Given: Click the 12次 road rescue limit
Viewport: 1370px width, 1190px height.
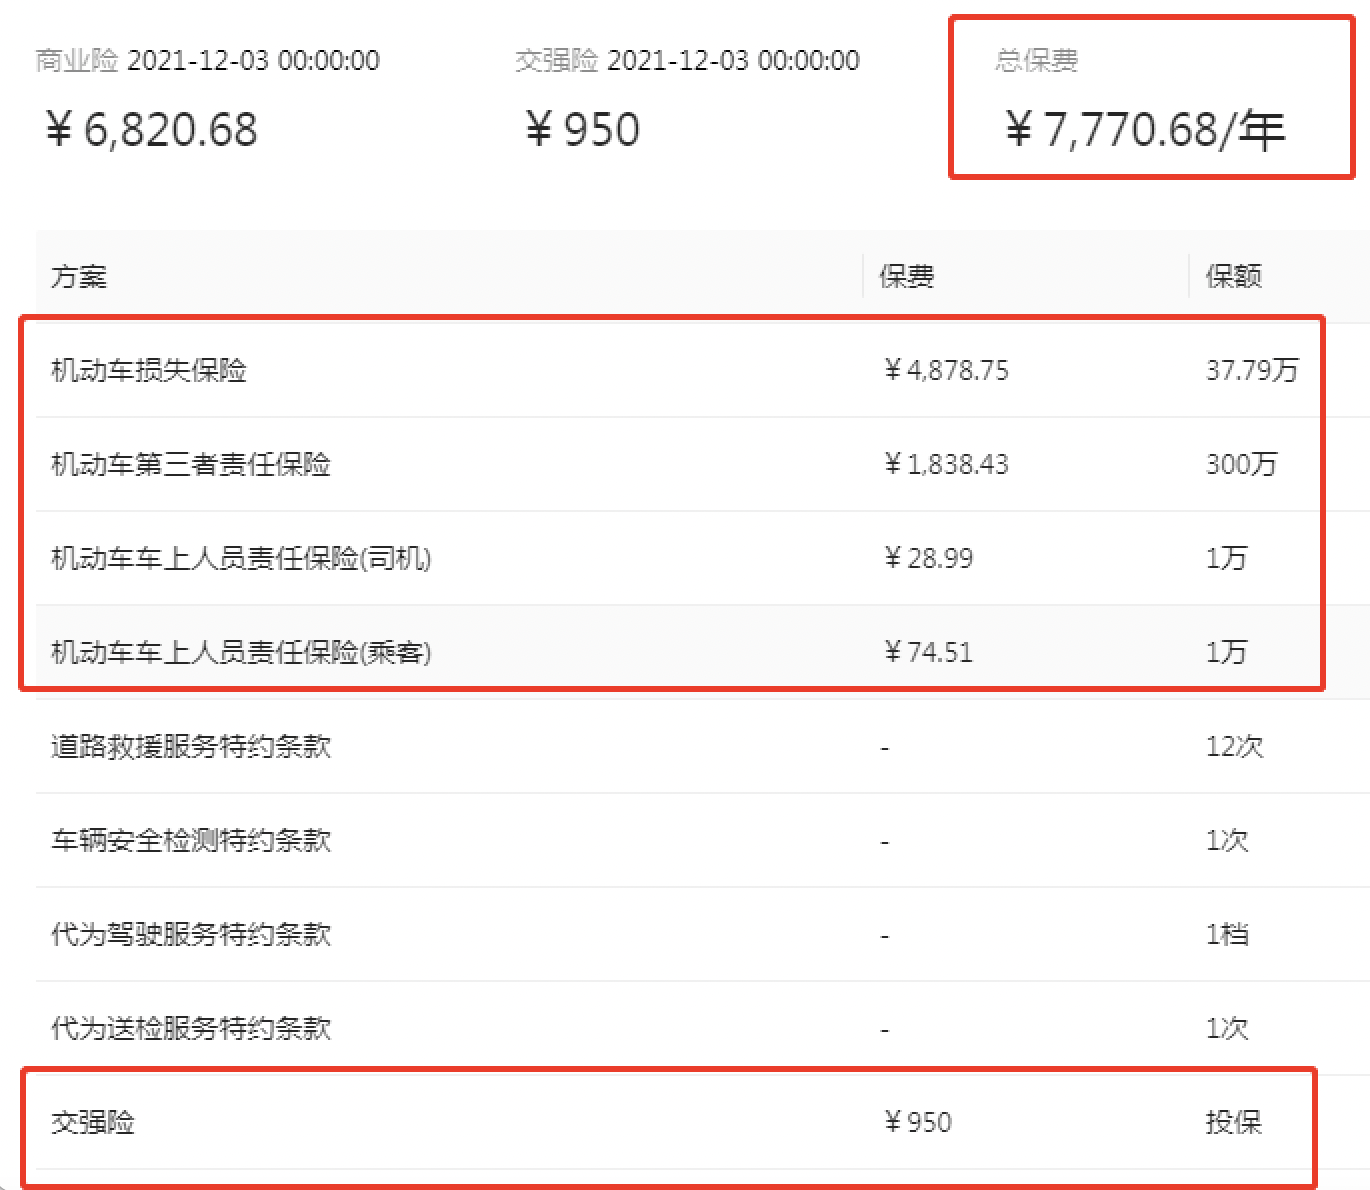Looking at the screenshot, I should [x=1234, y=747].
